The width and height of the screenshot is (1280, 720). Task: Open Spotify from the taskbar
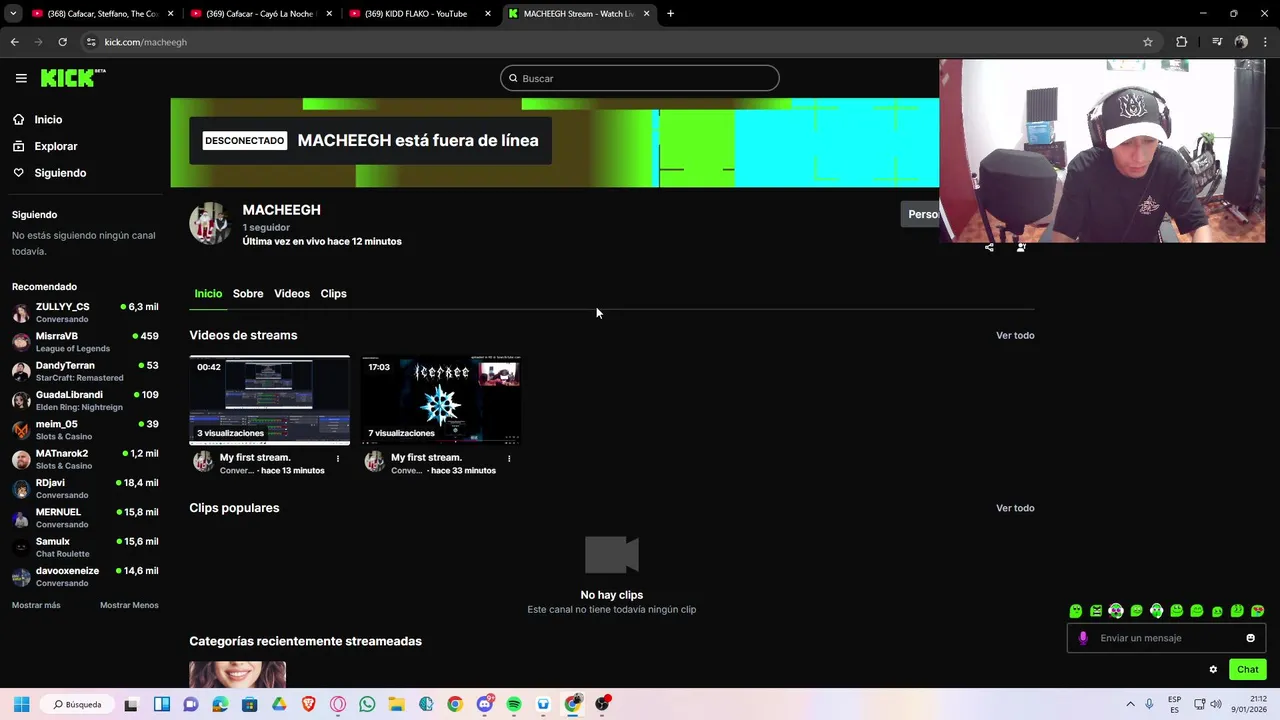pos(514,704)
